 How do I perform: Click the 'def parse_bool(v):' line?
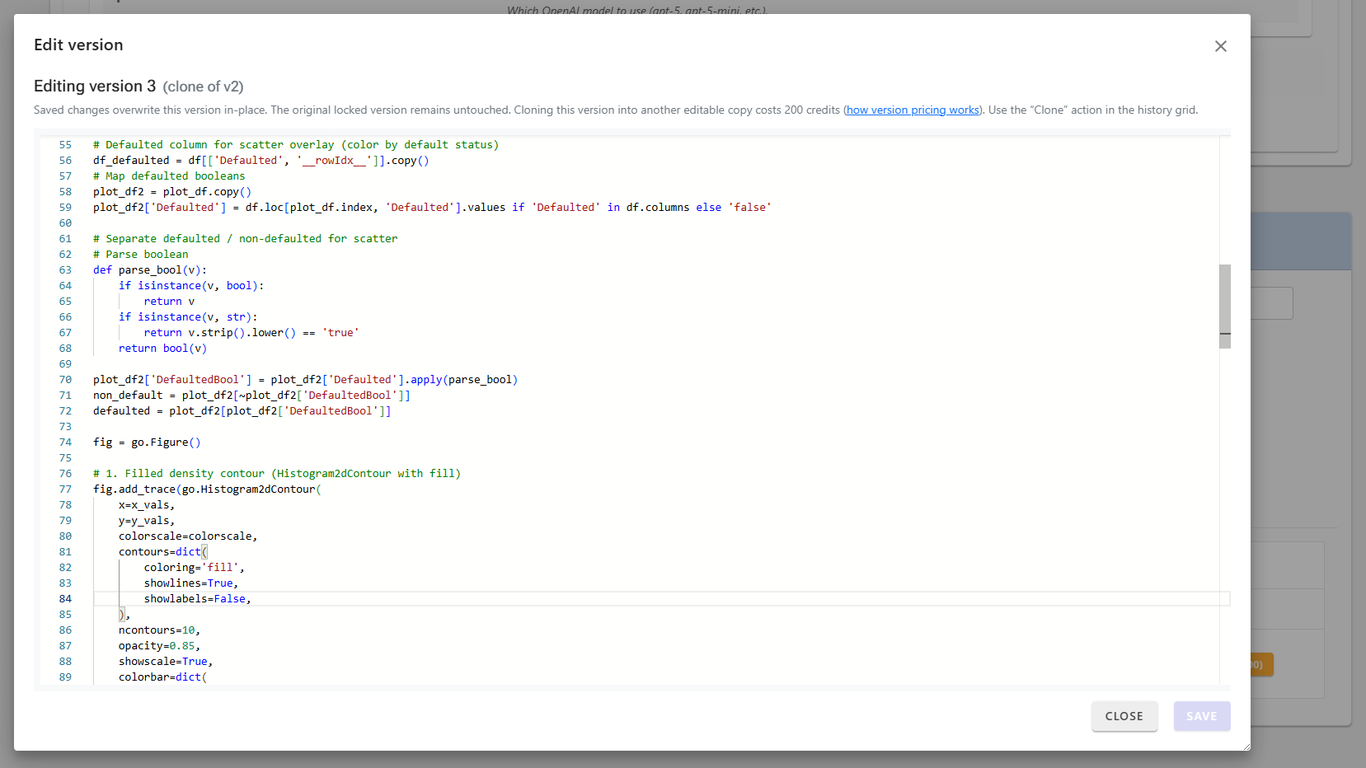[x=150, y=270]
